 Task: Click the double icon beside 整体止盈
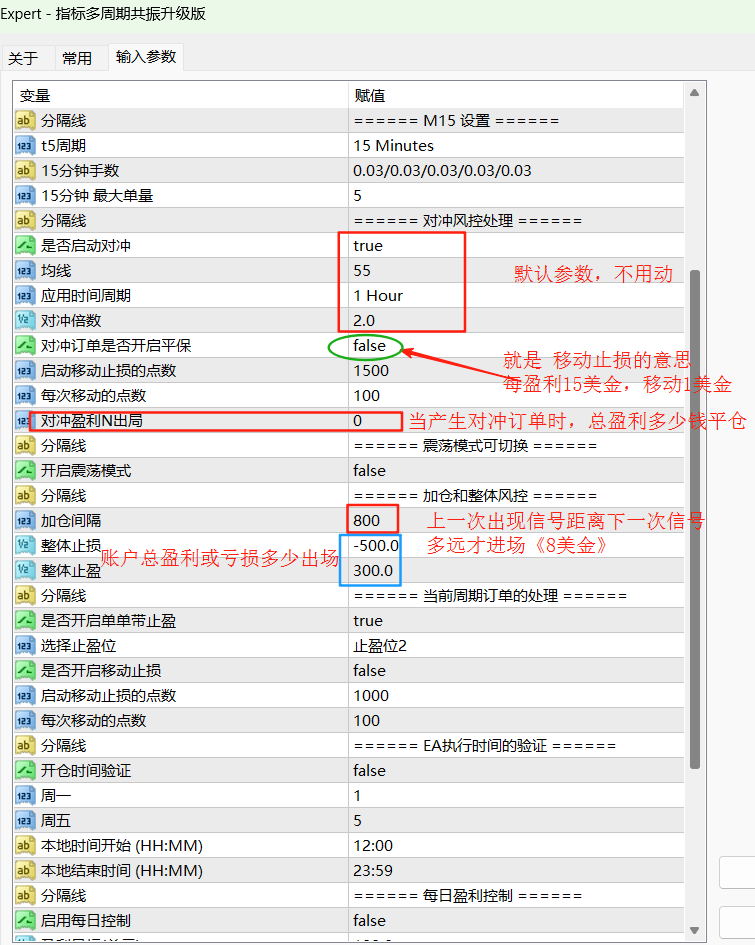24,571
